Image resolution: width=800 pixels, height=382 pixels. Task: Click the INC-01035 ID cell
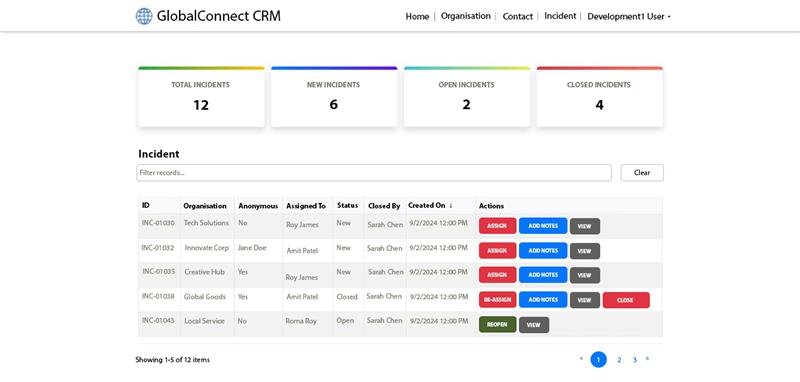[x=158, y=271]
